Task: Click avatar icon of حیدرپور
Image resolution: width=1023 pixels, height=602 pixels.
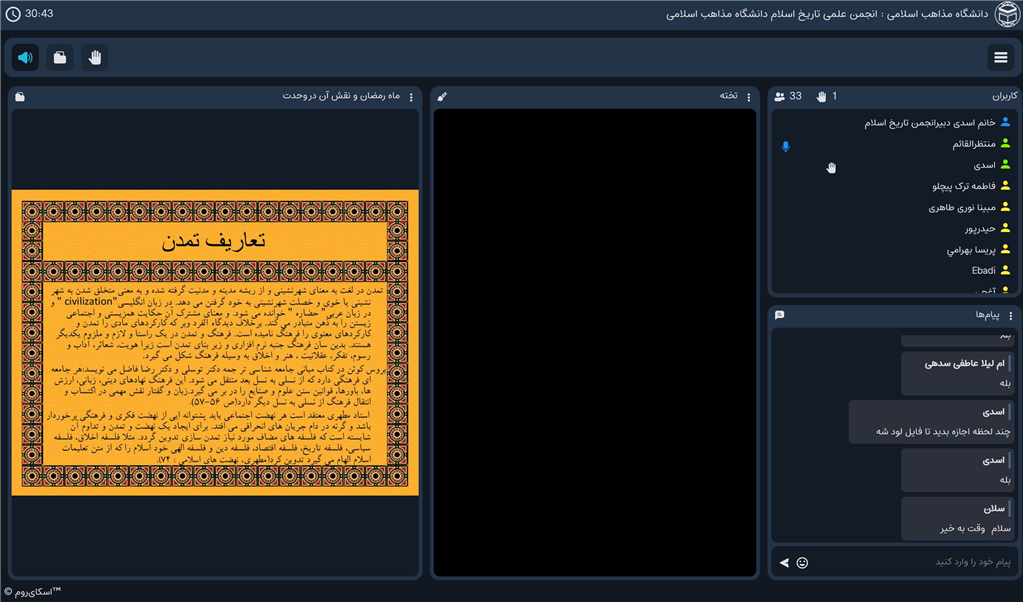Action: [1005, 228]
